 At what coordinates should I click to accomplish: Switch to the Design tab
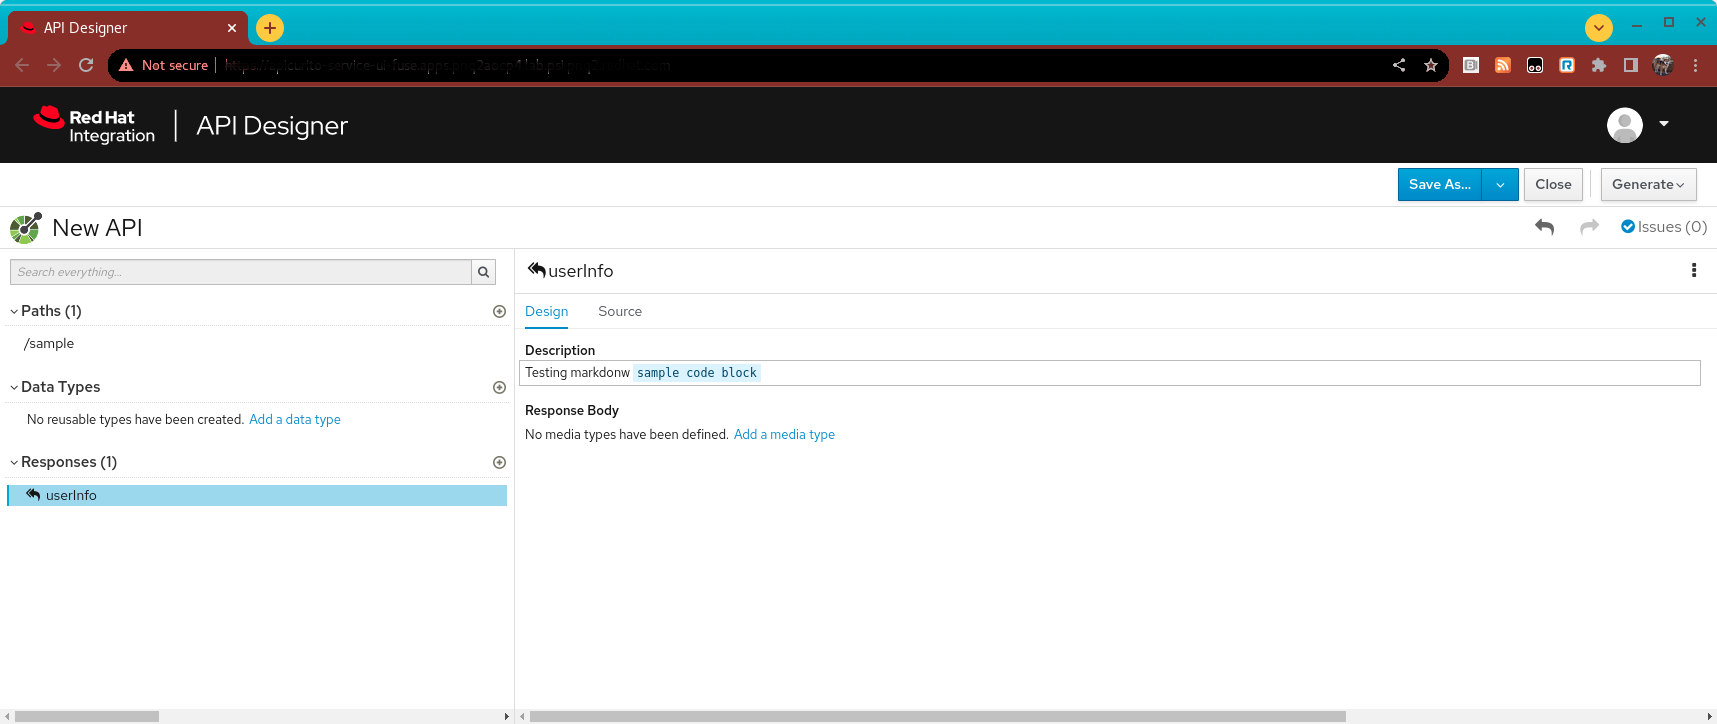[547, 311]
